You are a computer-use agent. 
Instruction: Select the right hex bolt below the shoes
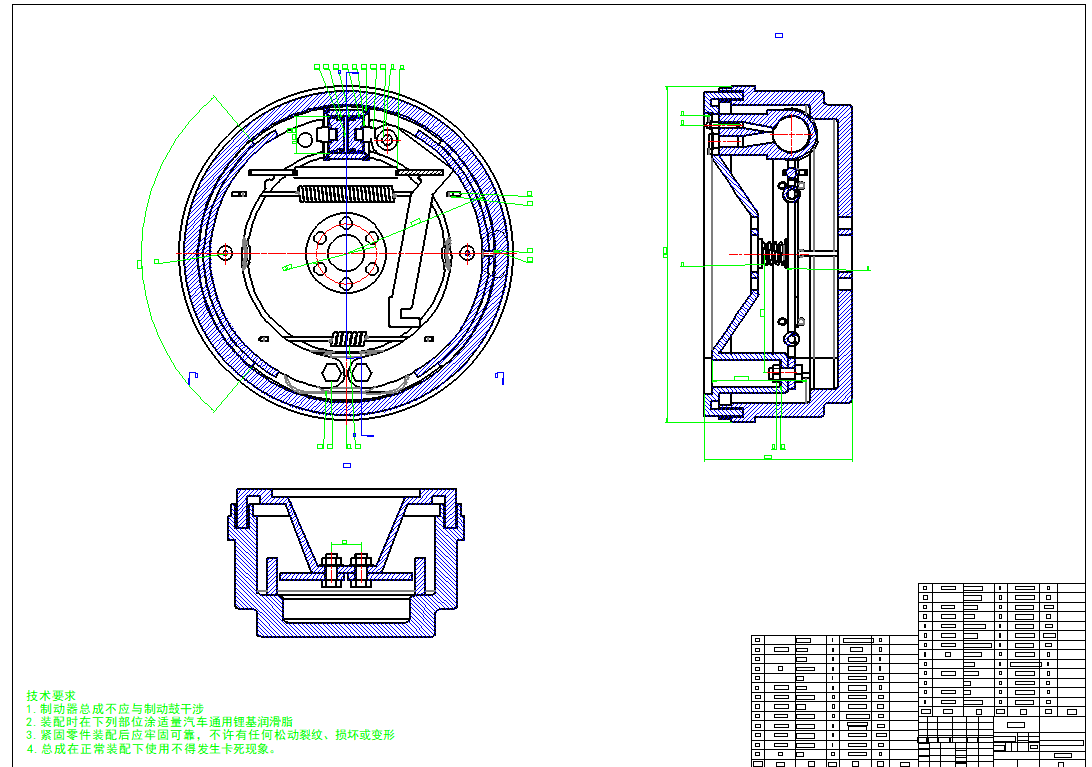361,373
